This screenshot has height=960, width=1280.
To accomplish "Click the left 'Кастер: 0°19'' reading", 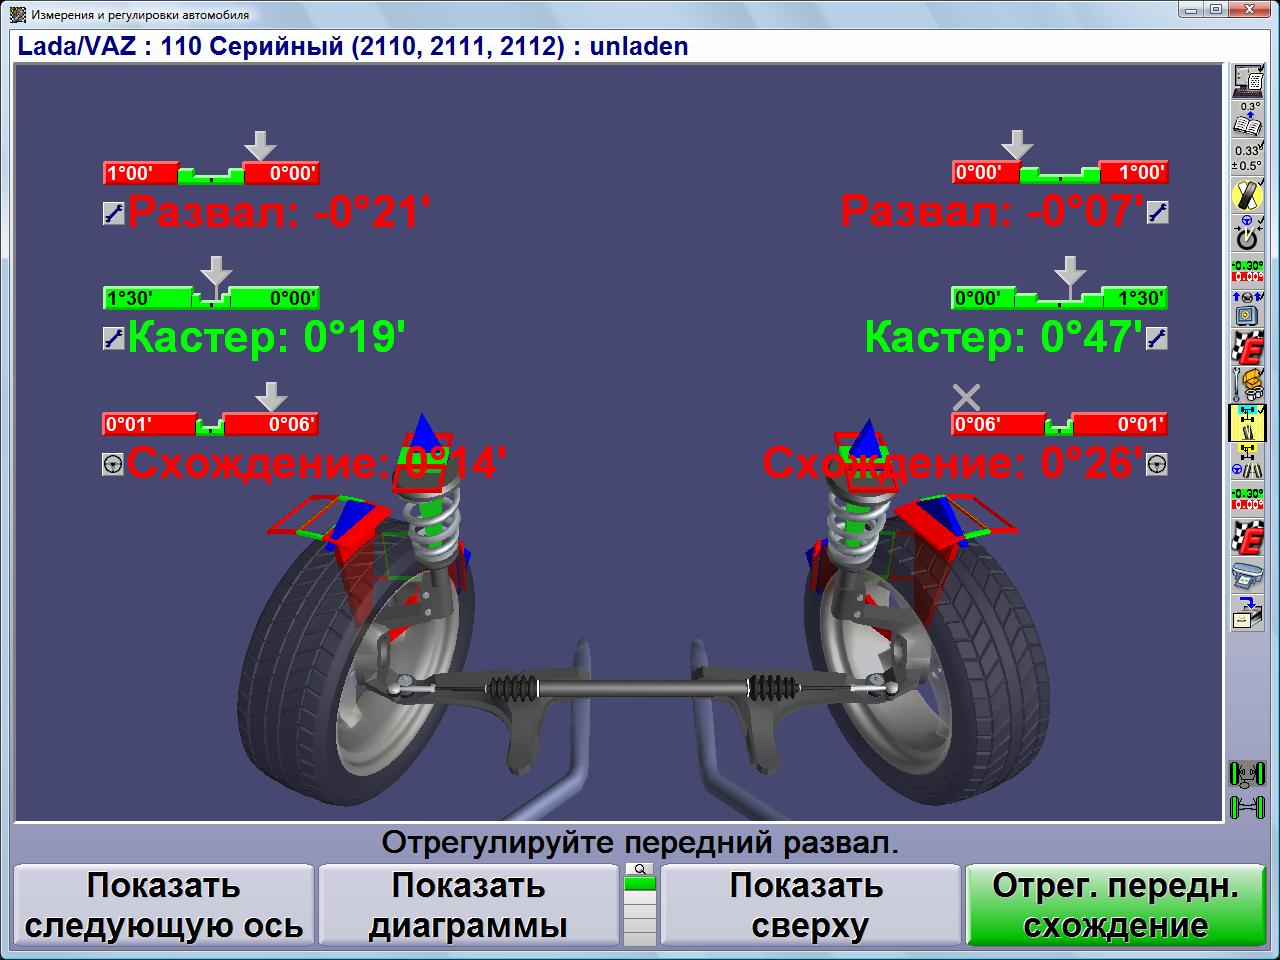I will pyautogui.click(x=267, y=338).
